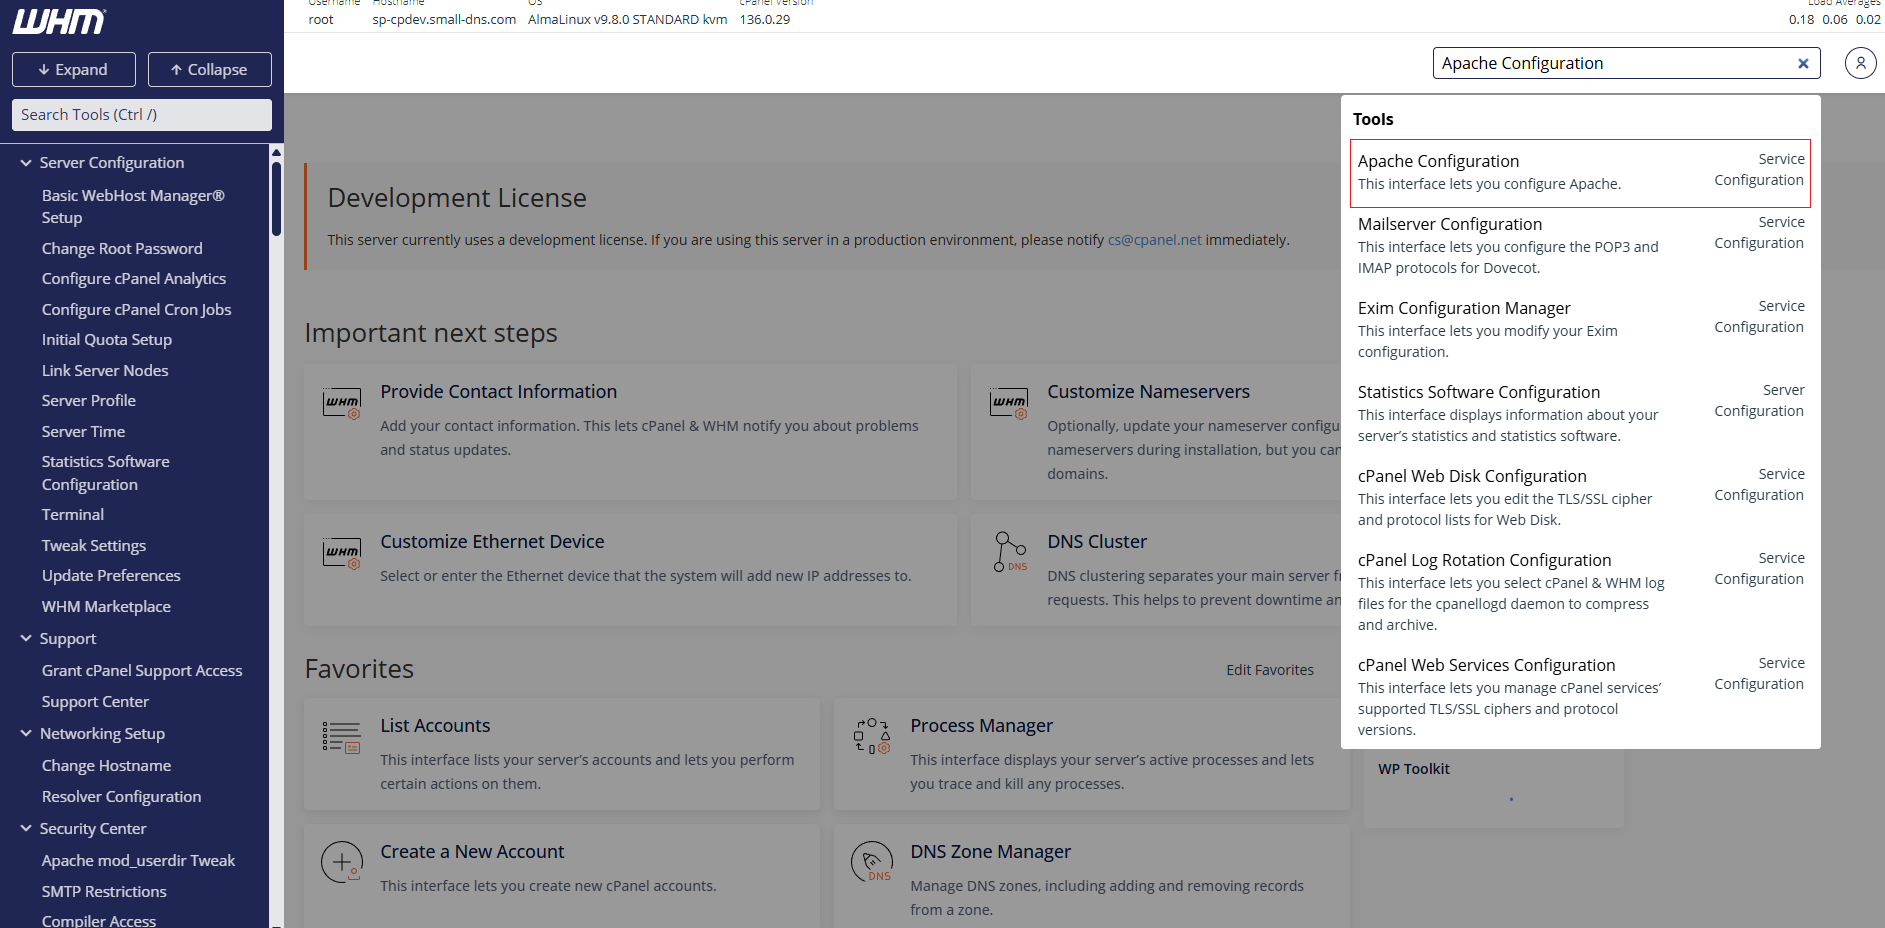Focus the Search Tools field
The width and height of the screenshot is (1885, 928).
pos(142,115)
